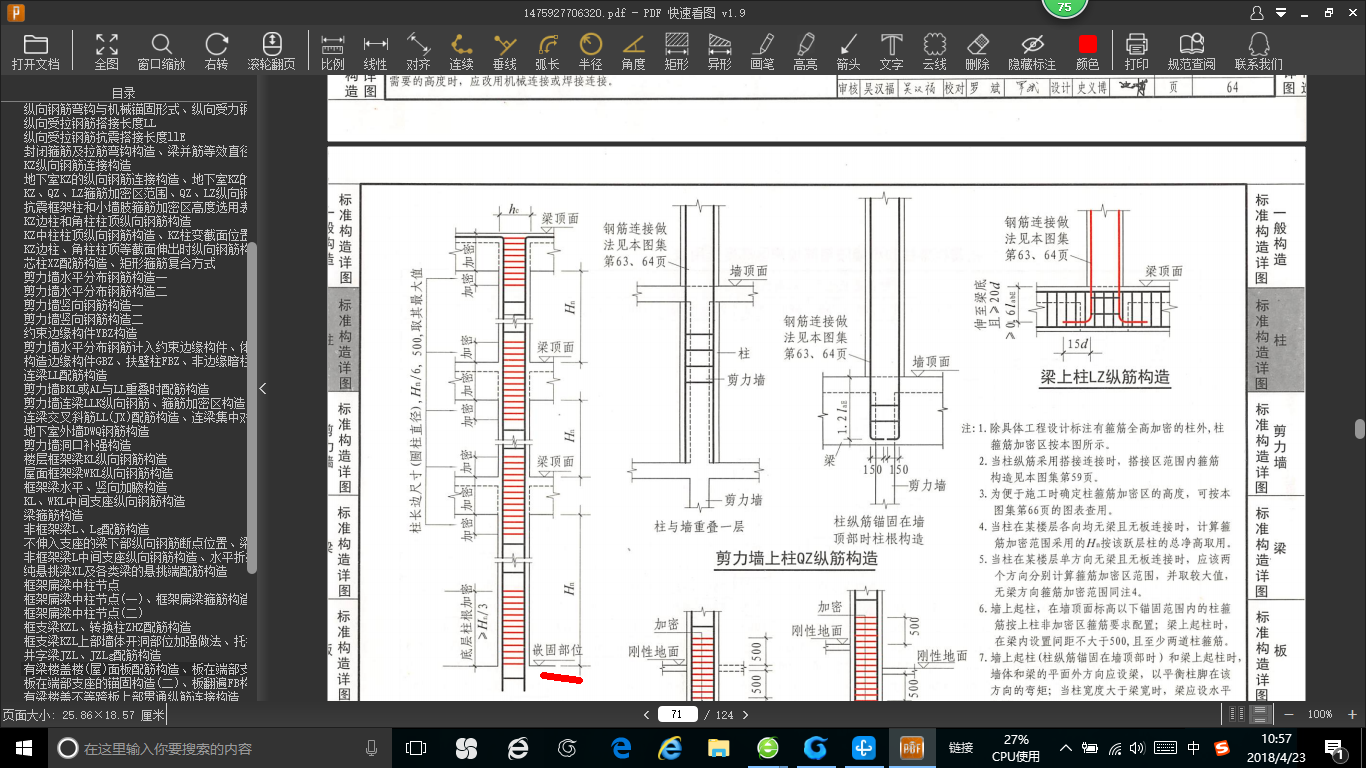Select the 箭头 arrow tool
1366x768 pixels.
click(x=848, y=51)
